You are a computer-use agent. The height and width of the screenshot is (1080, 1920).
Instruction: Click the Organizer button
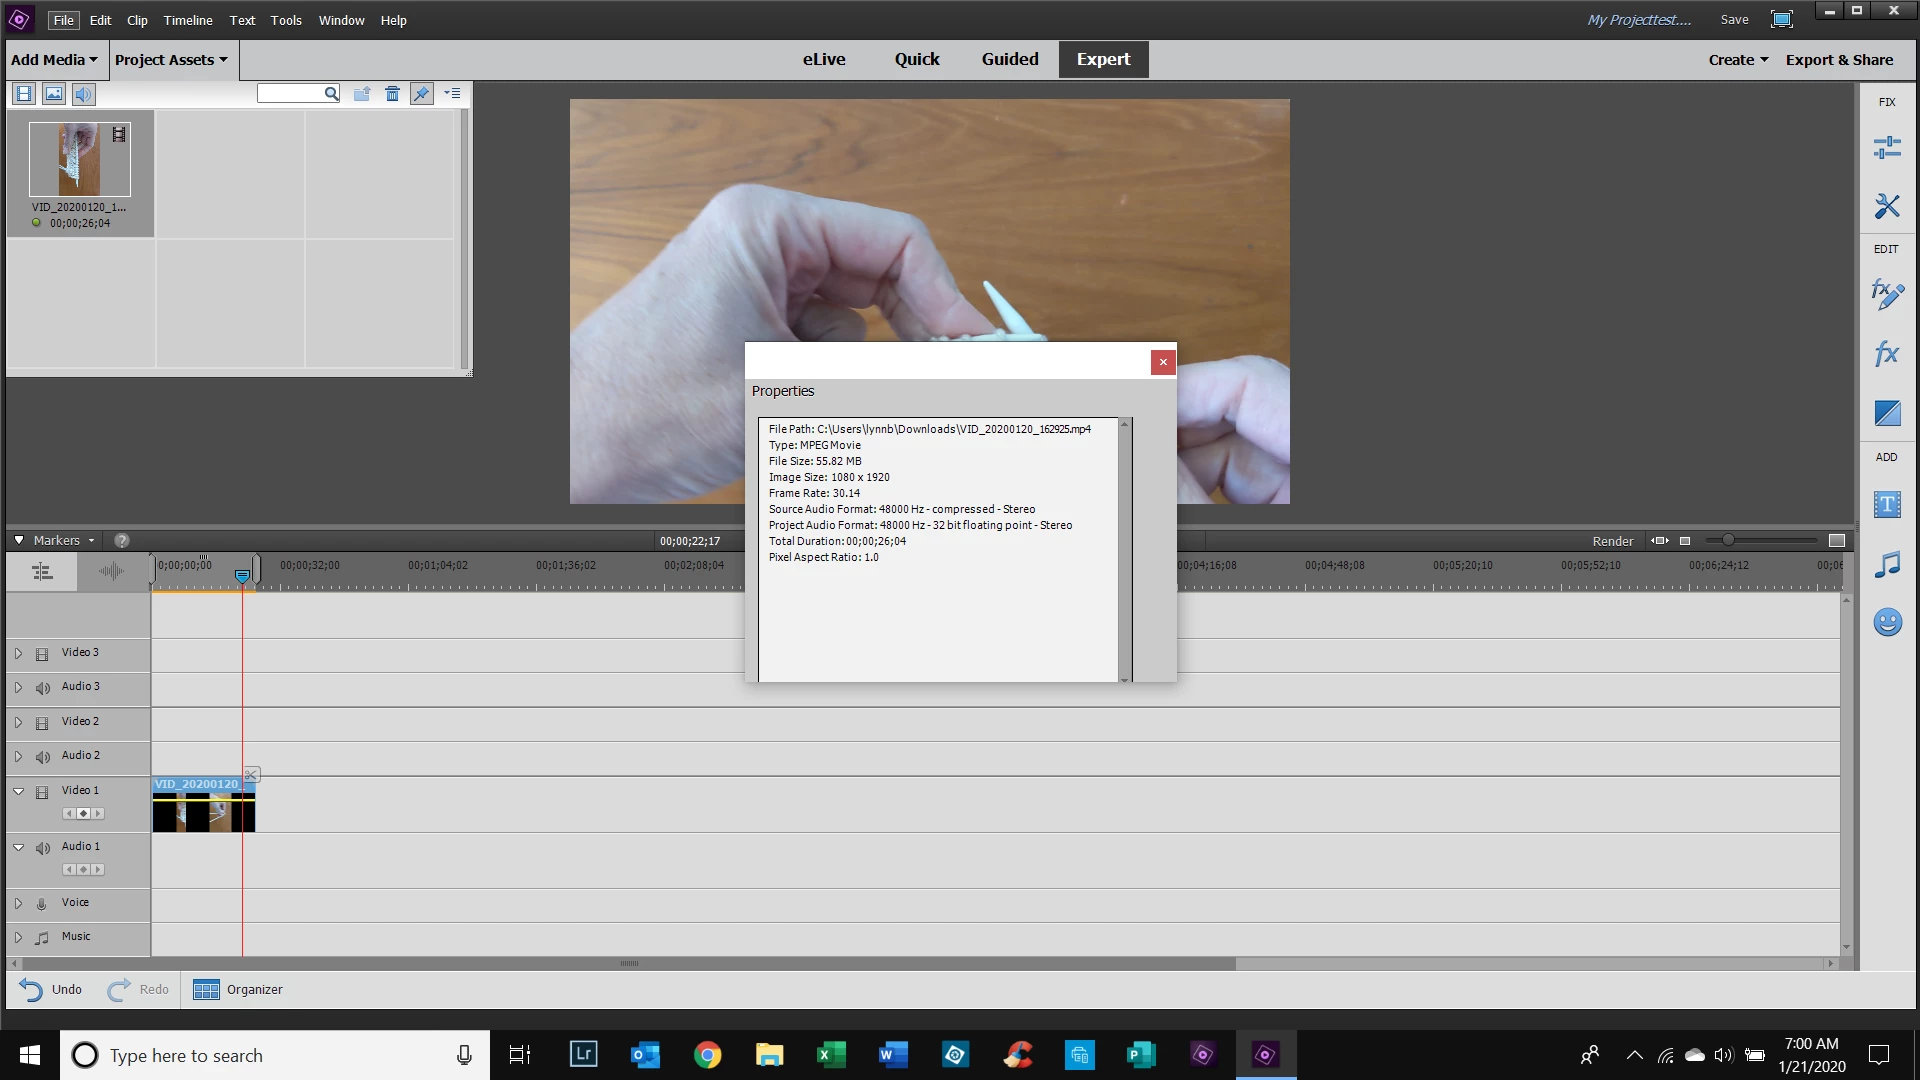coord(238,990)
